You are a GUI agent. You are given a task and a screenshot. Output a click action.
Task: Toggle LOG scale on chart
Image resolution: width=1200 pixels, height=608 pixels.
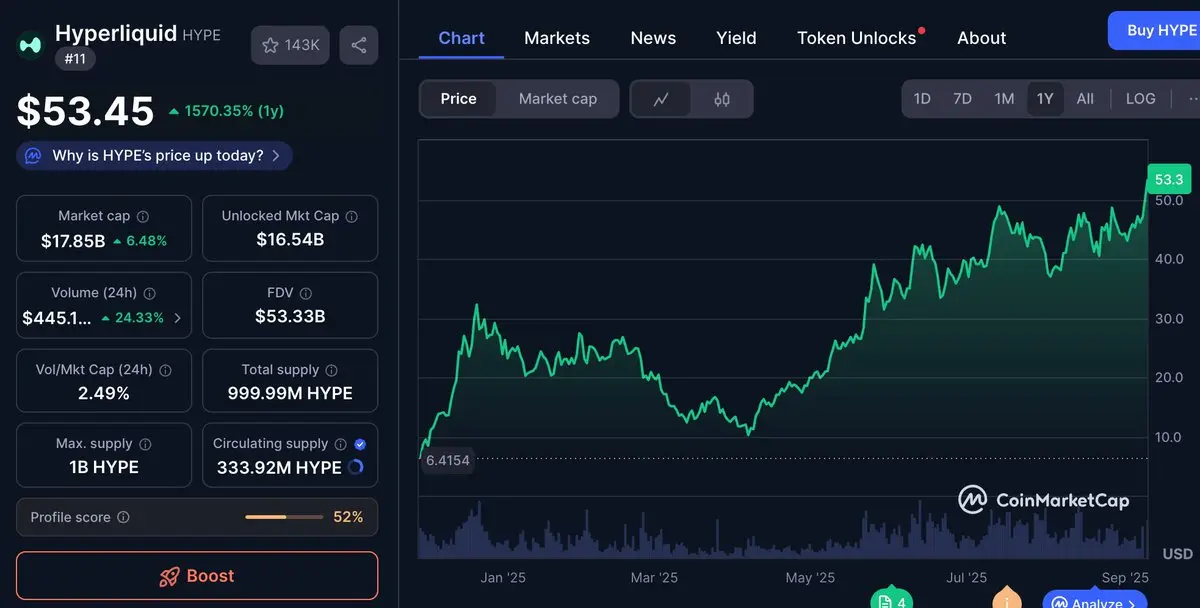[1140, 99]
